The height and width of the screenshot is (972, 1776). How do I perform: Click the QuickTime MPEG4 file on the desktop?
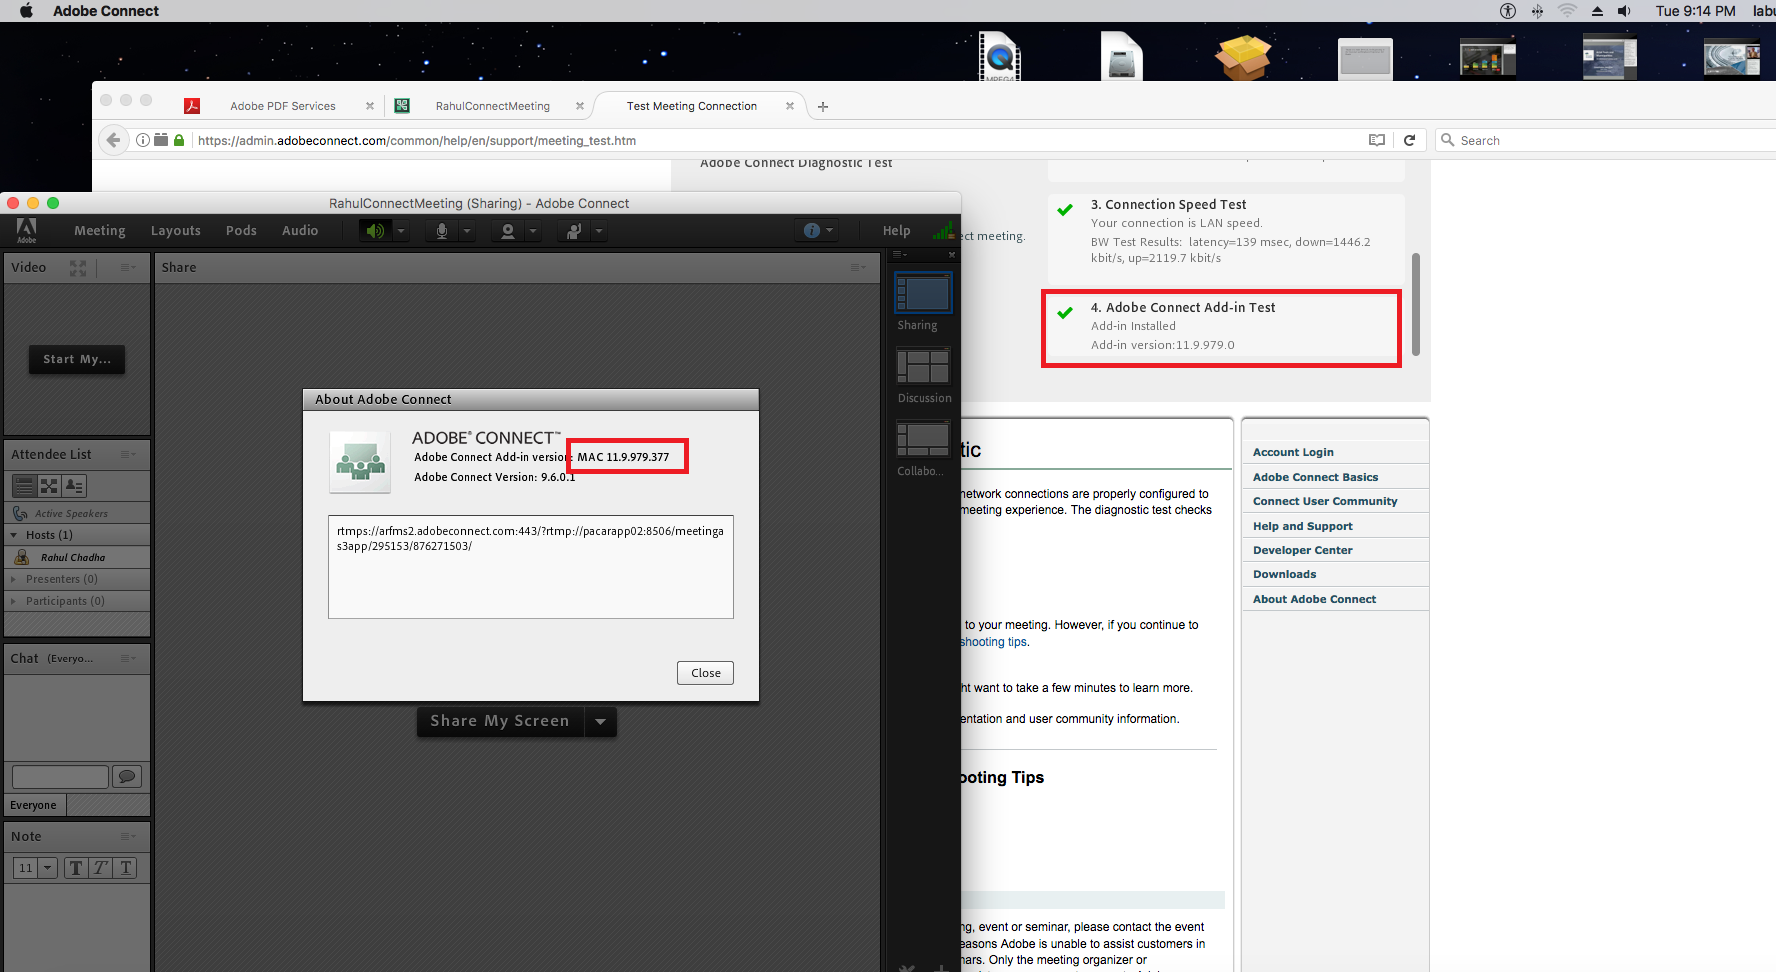click(x=999, y=56)
